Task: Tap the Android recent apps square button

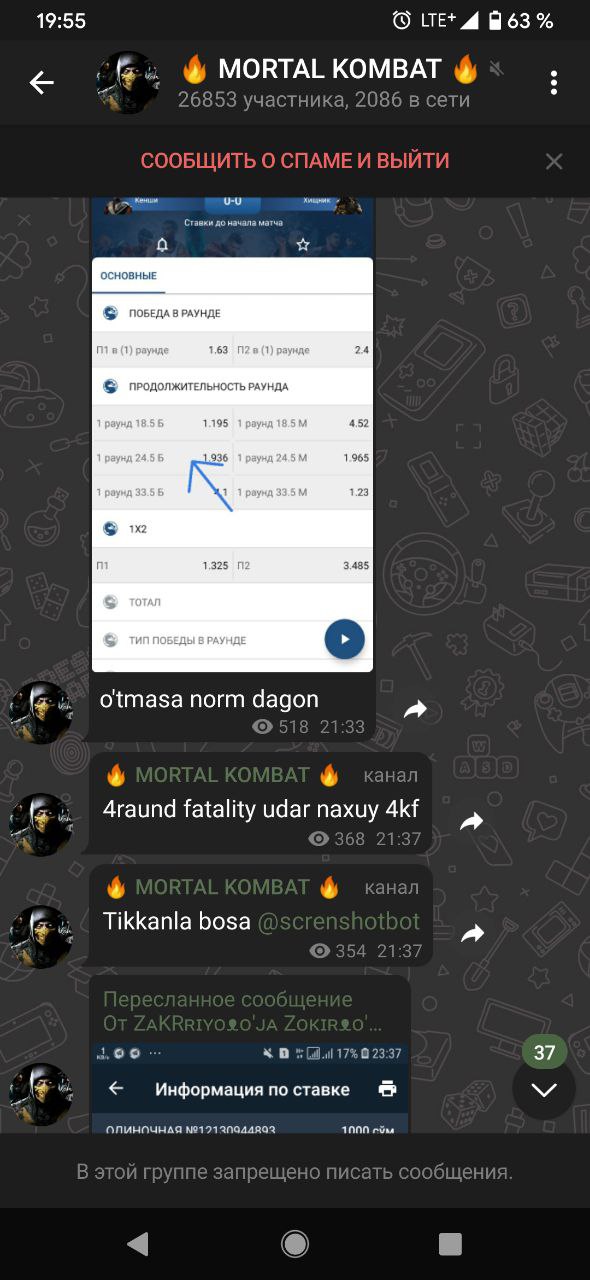Action: 451,1243
